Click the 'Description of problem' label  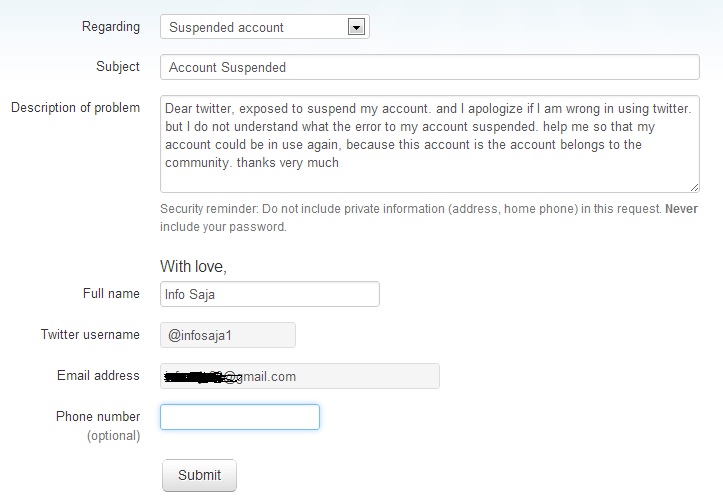pyautogui.click(x=75, y=107)
